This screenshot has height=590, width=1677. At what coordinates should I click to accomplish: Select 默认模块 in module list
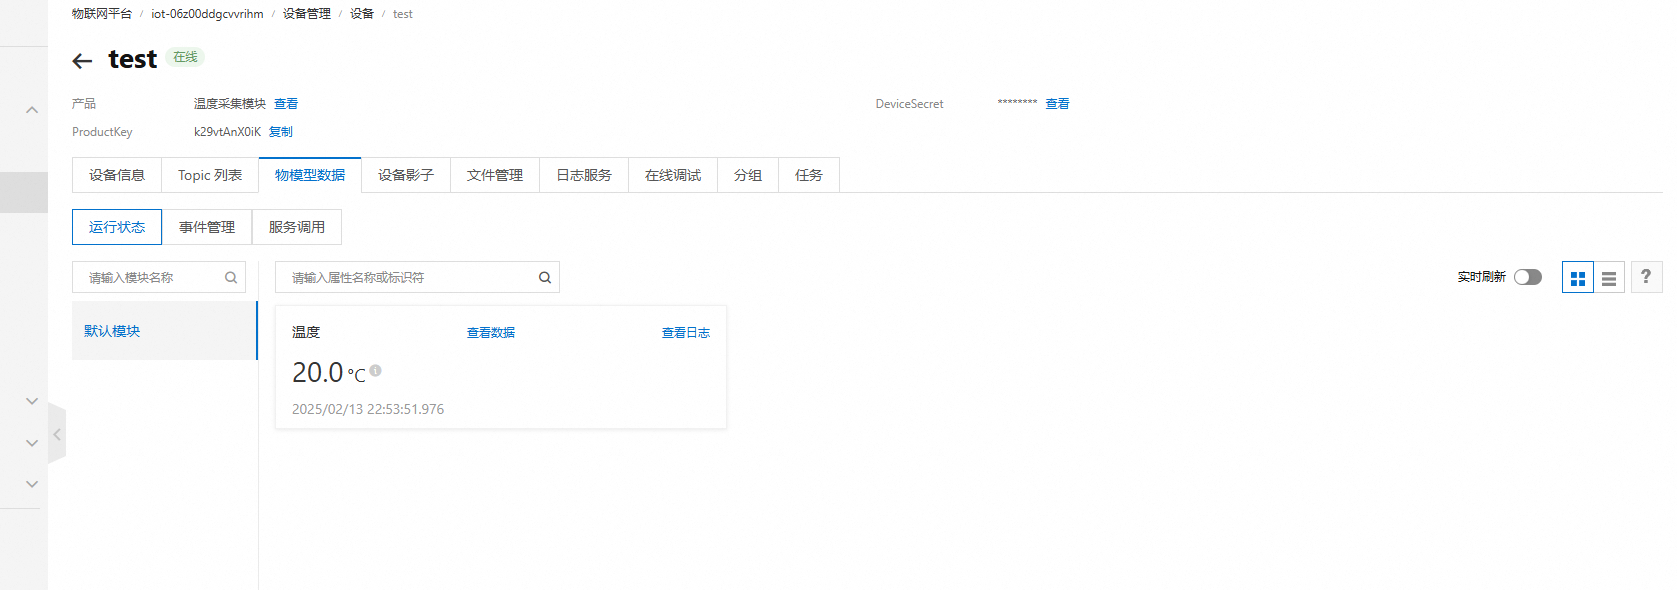pos(112,331)
